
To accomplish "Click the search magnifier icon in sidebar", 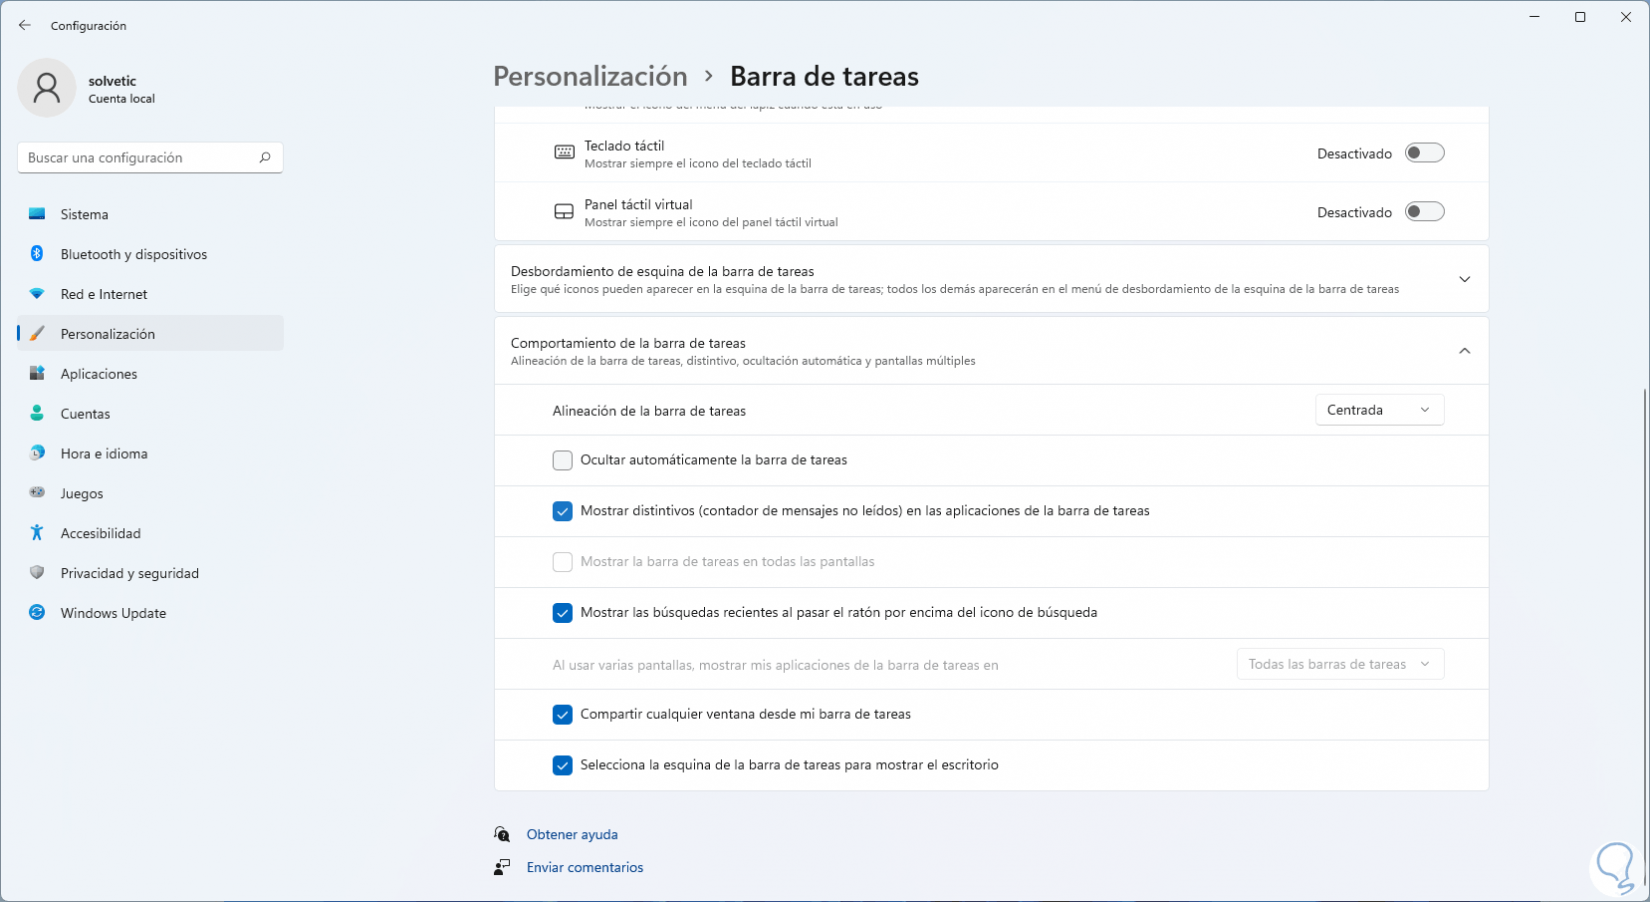I will point(265,158).
